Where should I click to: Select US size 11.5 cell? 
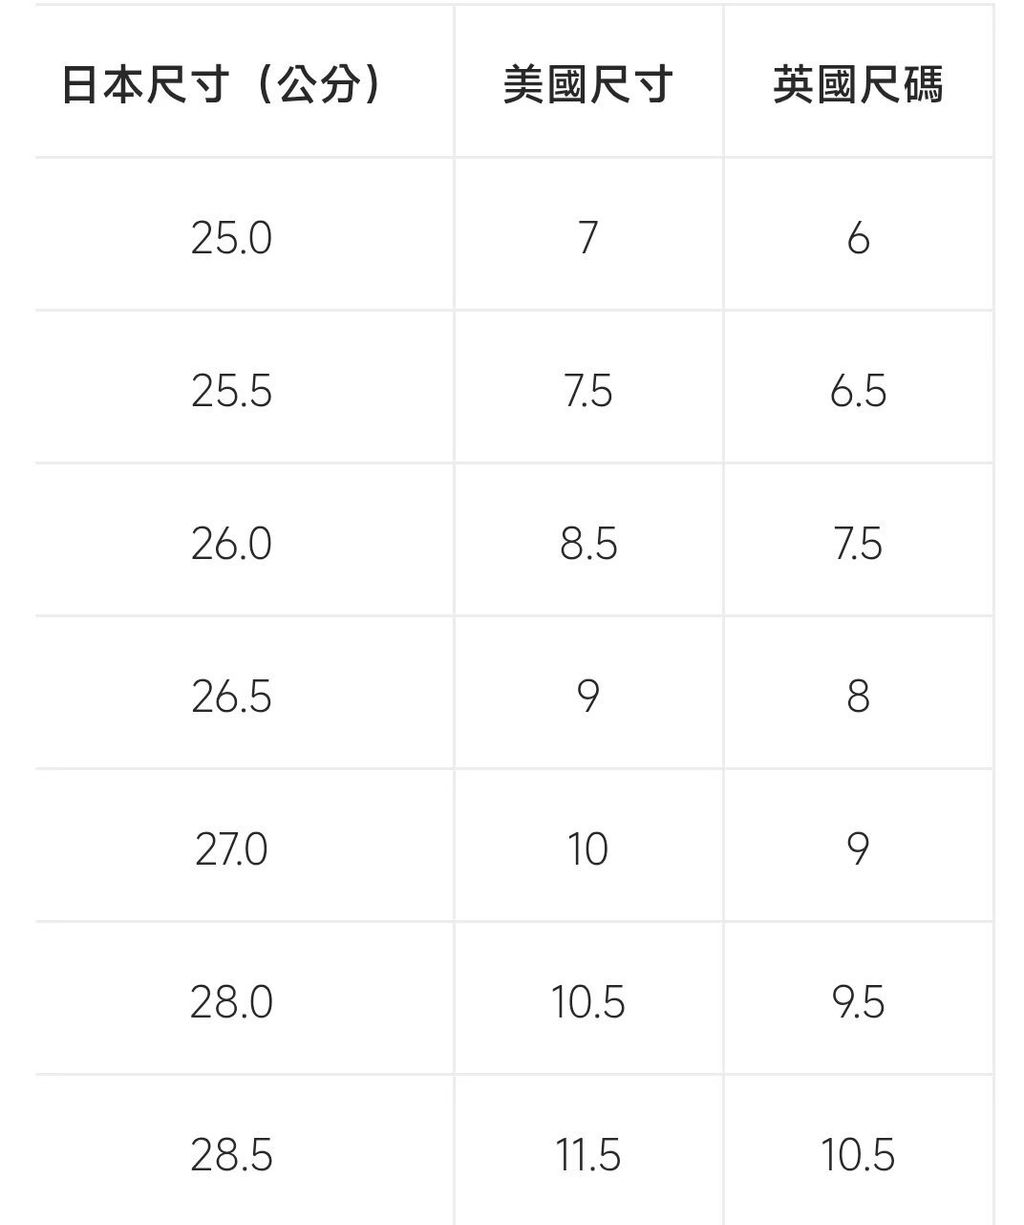click(588, 1155)
